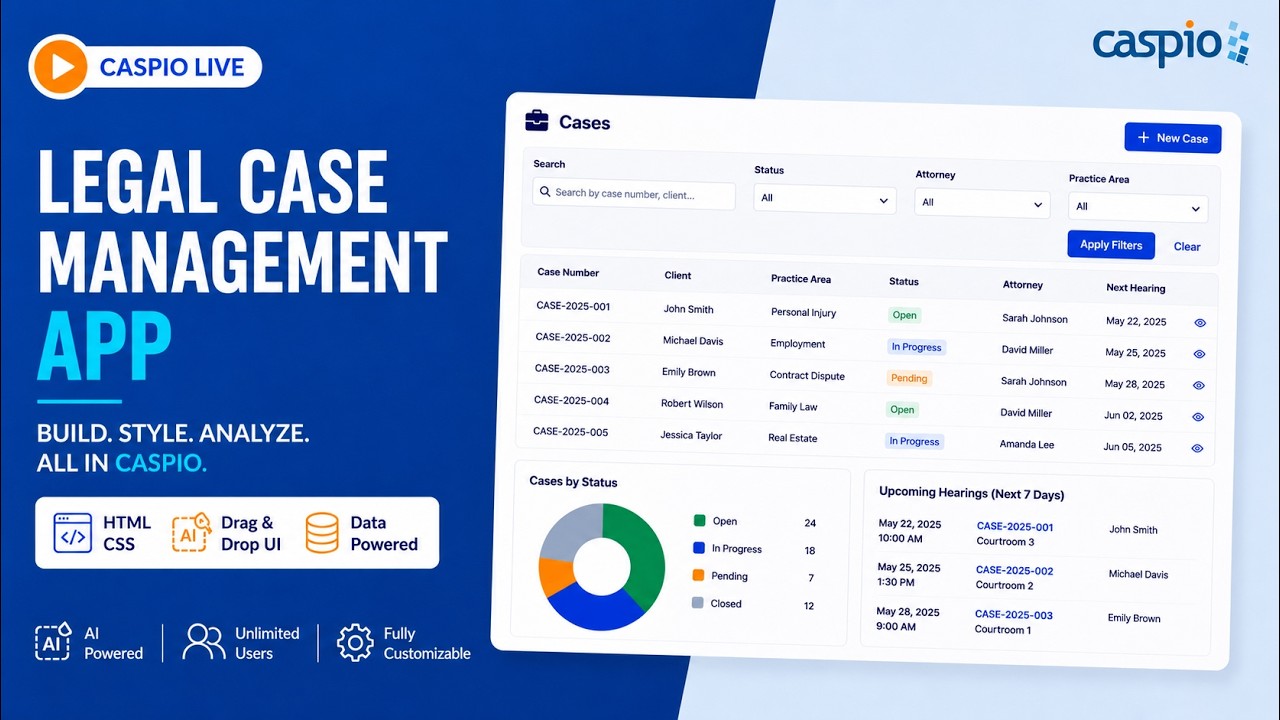Click the search by case number field

(x=634, y=194)
